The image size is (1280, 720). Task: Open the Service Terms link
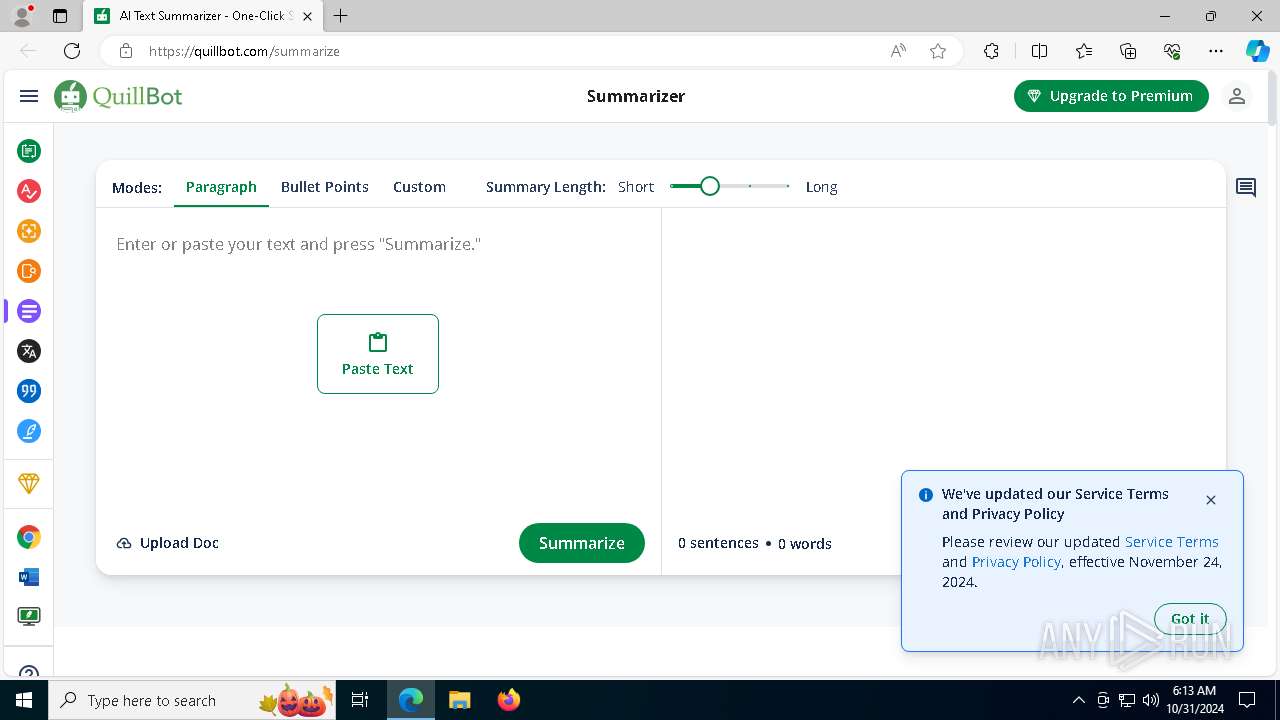pos(1172,542)
